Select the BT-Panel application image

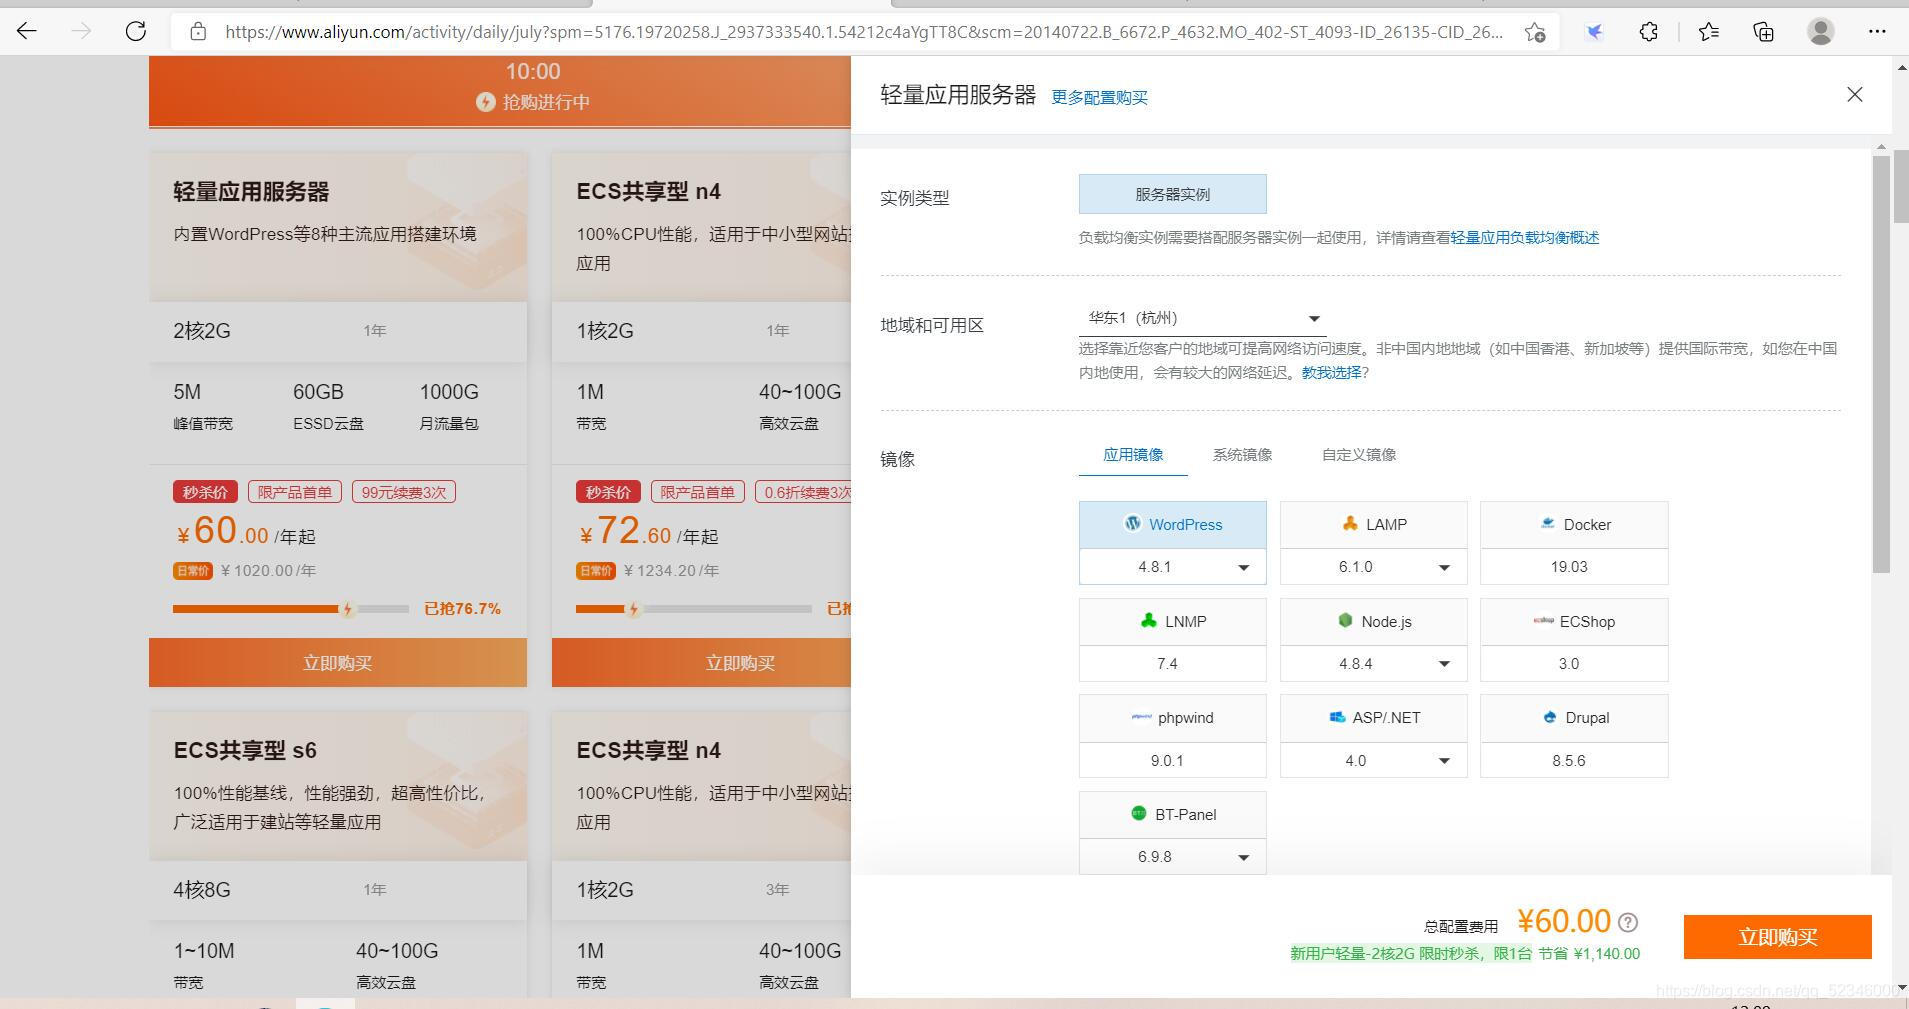1173,814
